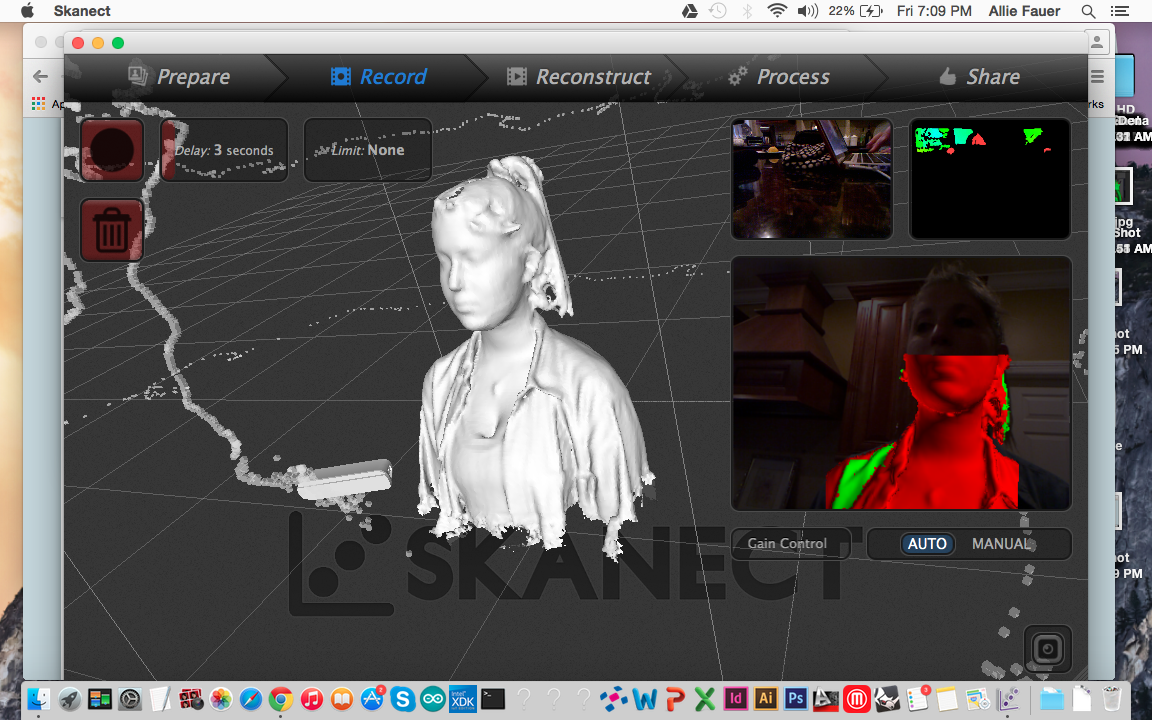Open Launchpad in the dock
Viewport: 1152px width, 720px height.
tap(70, 699)
